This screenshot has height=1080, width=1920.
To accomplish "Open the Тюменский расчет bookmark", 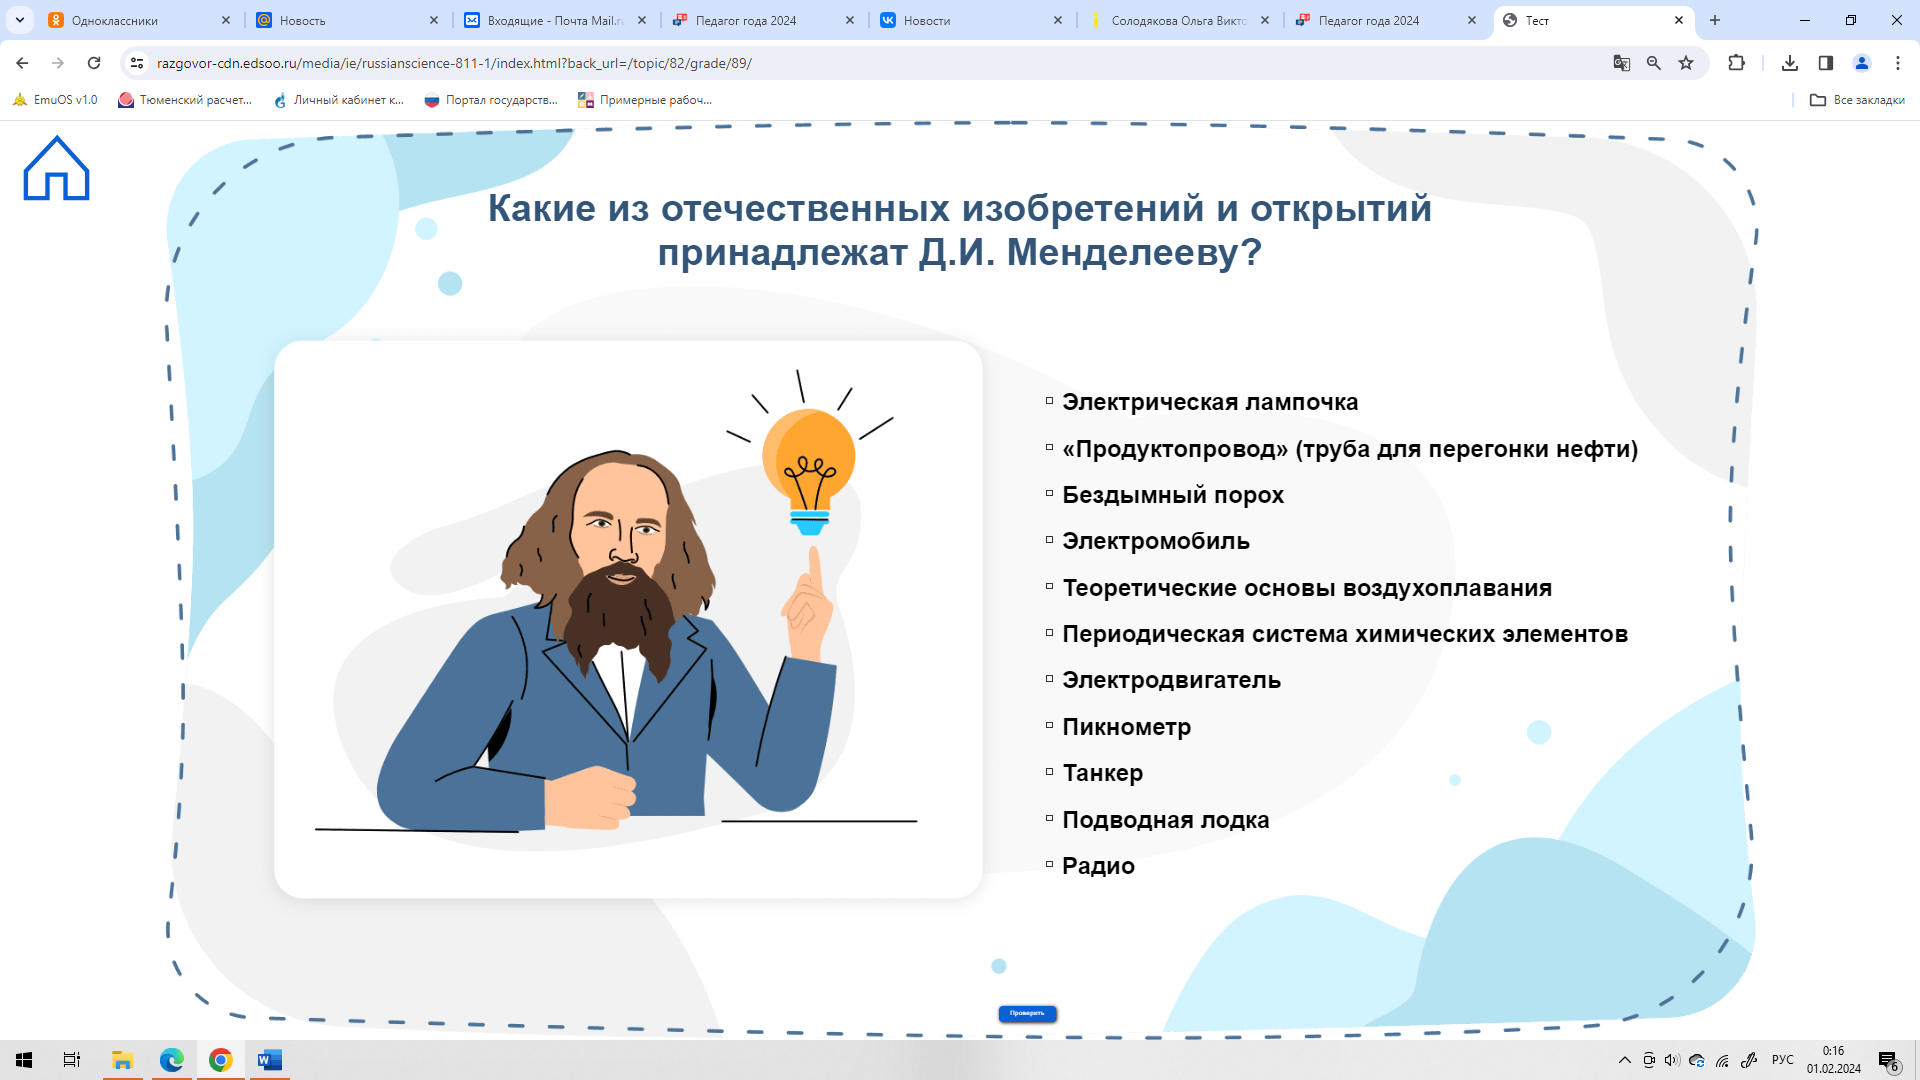I will click(x=185, y=100).
